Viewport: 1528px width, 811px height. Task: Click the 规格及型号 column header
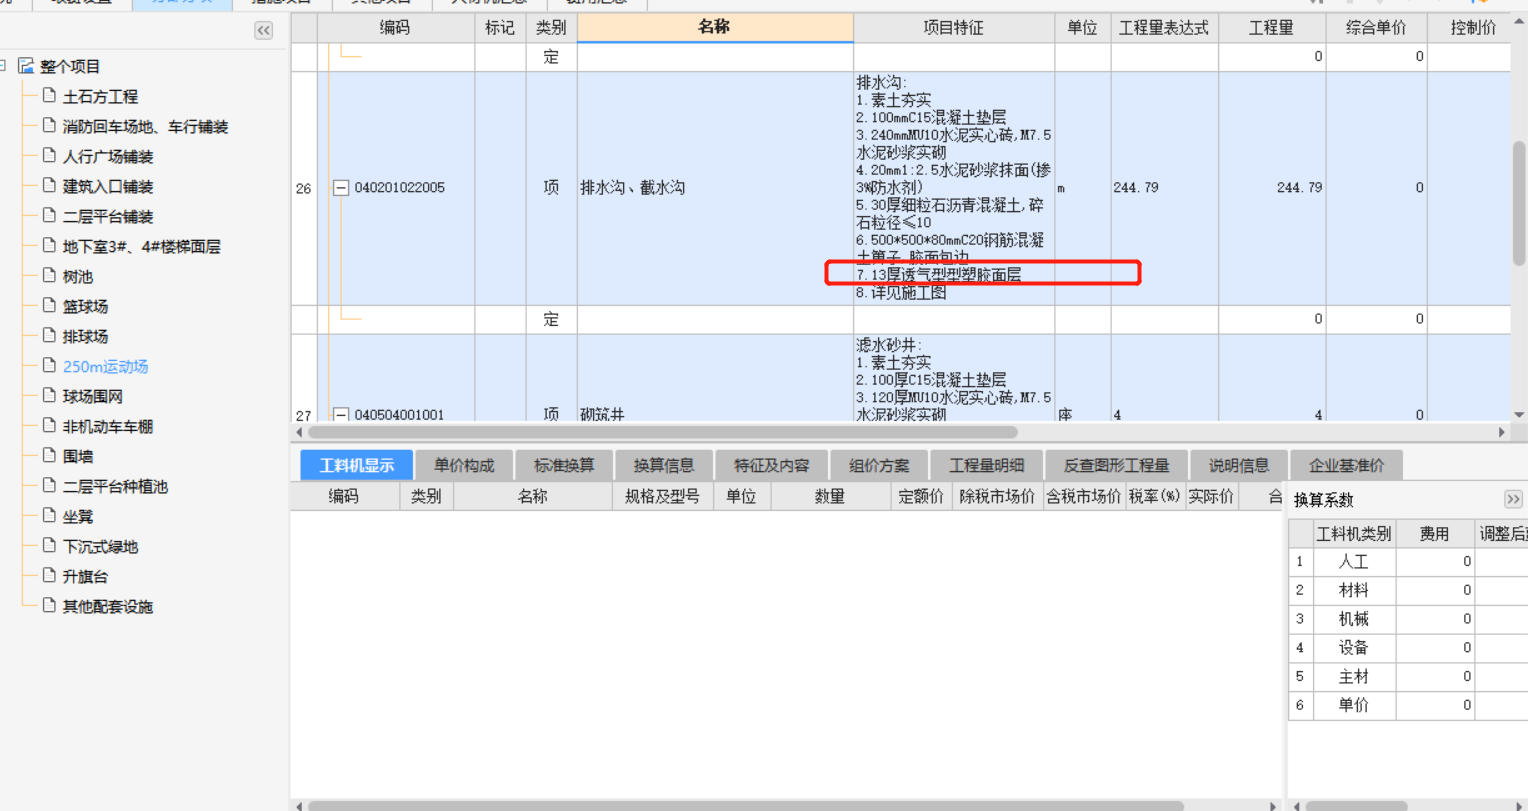tap(662, 496)
